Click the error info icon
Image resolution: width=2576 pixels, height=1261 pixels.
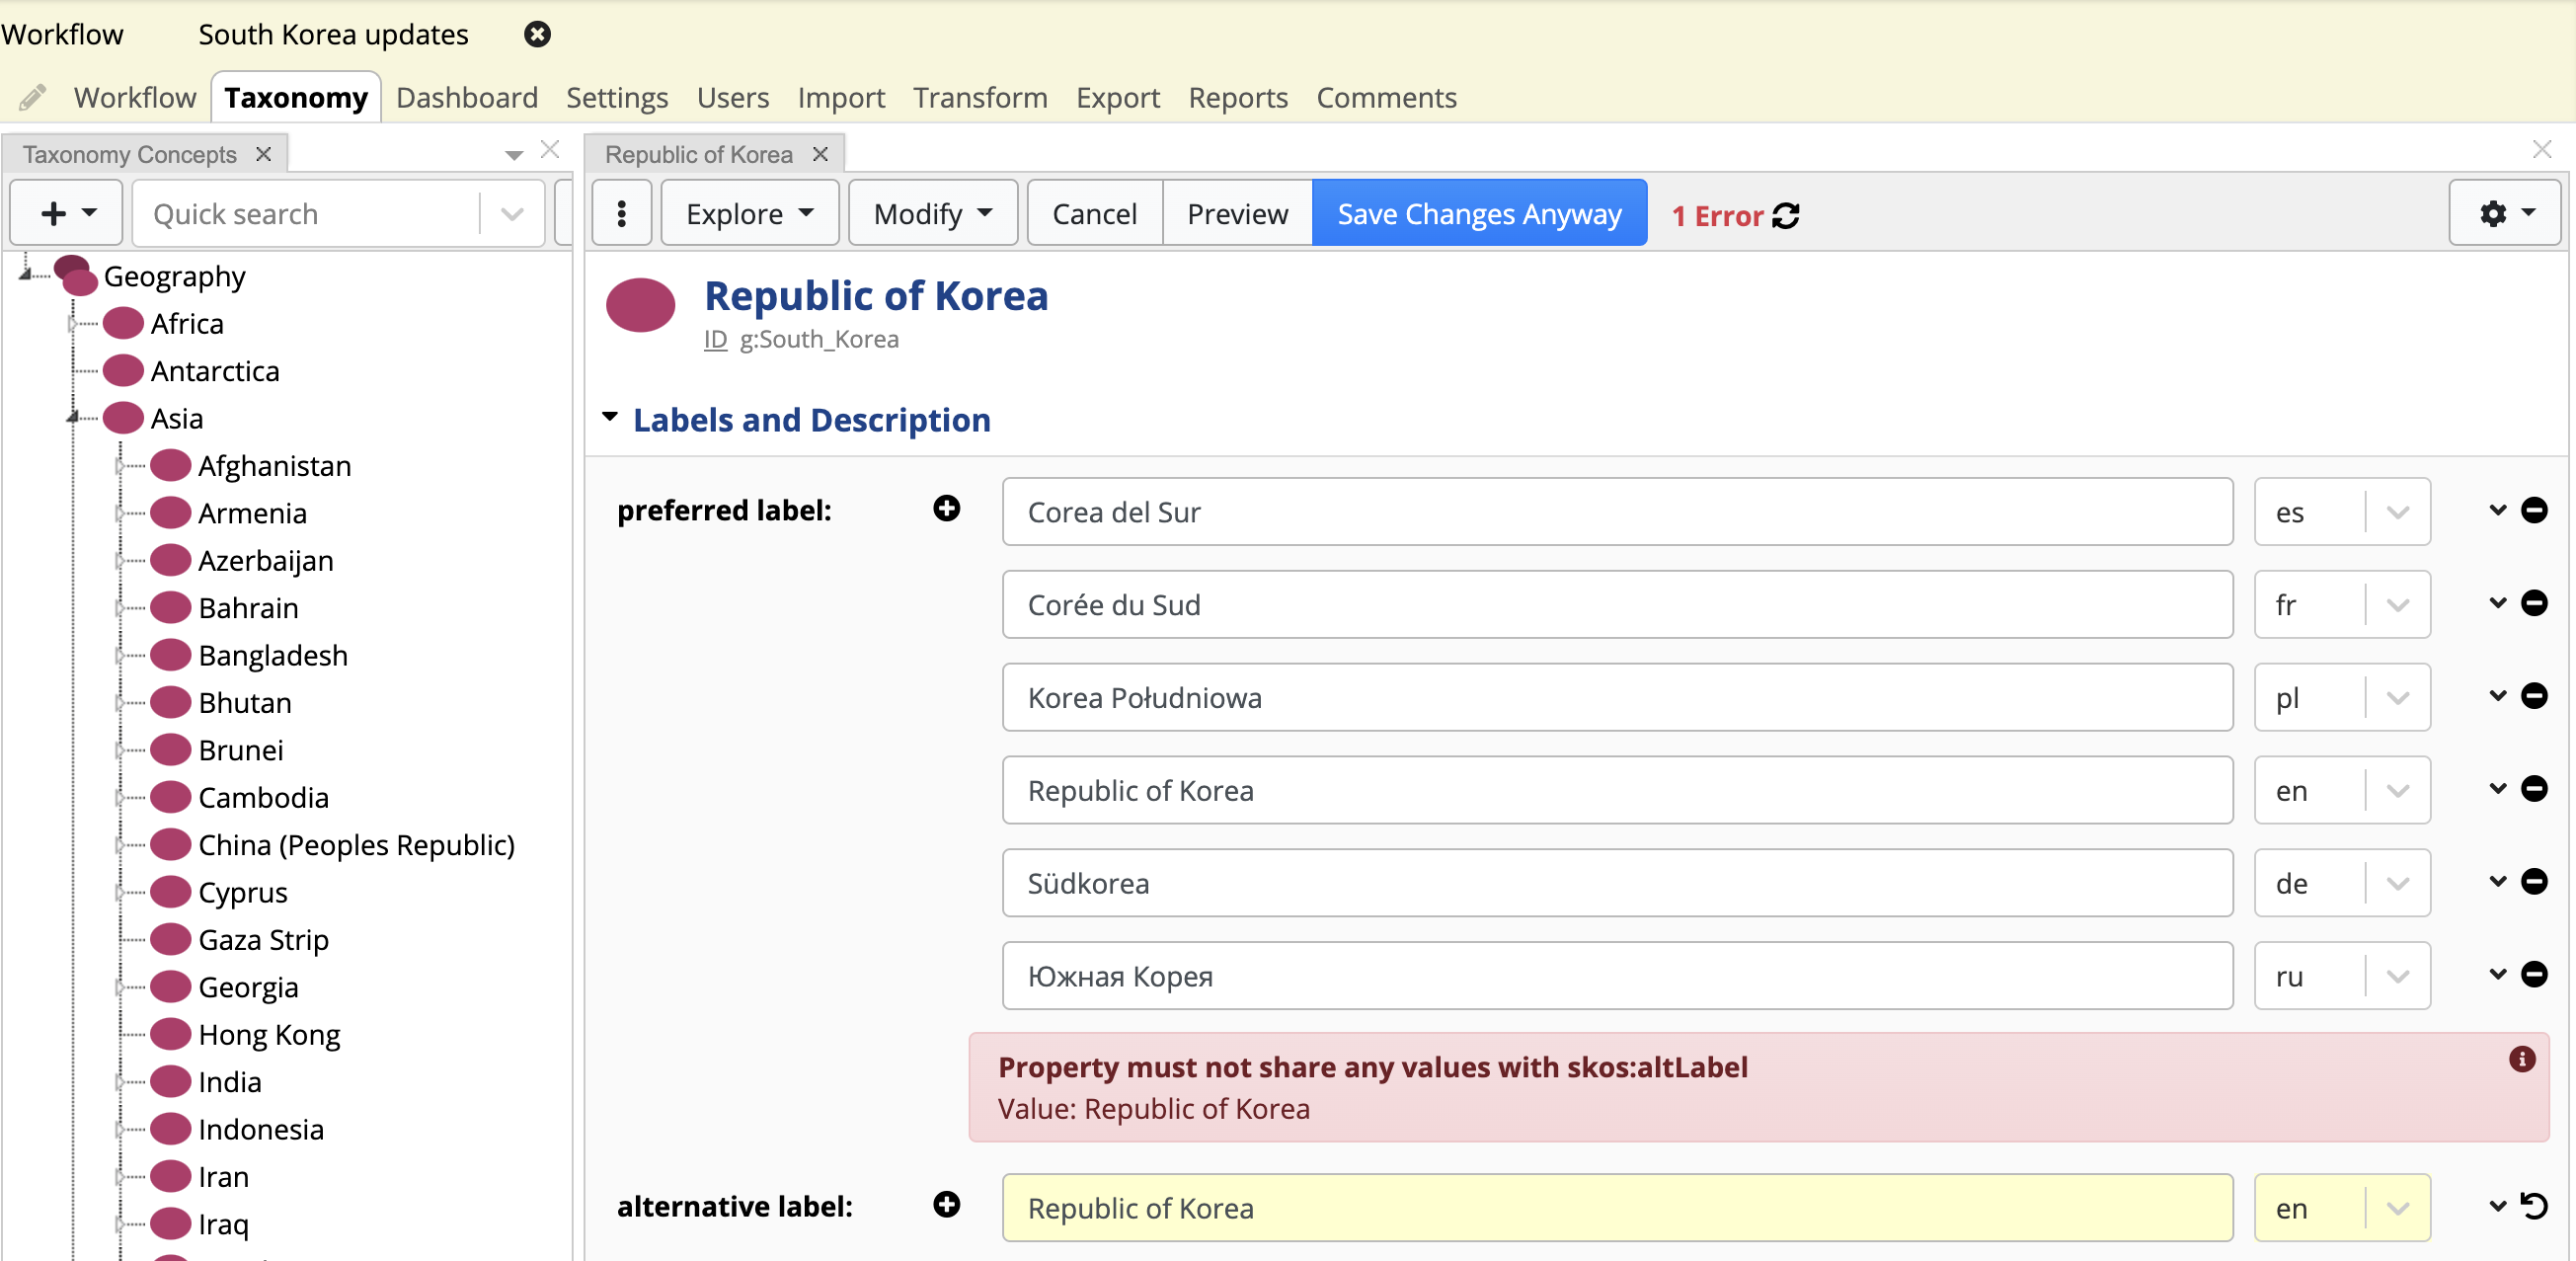[x=2521, y=1059]
